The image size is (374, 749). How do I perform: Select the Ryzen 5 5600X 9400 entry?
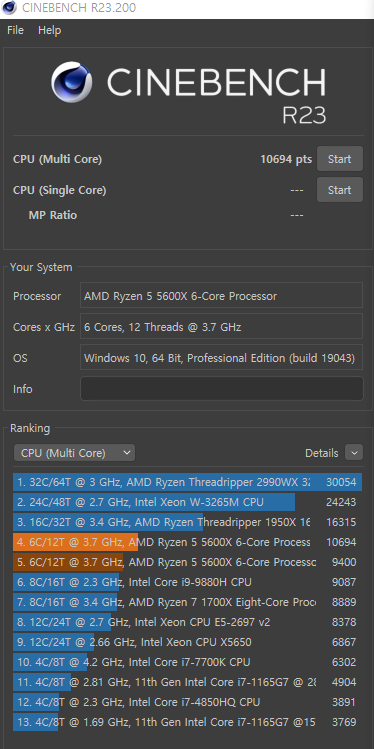[x=187, y=562]
